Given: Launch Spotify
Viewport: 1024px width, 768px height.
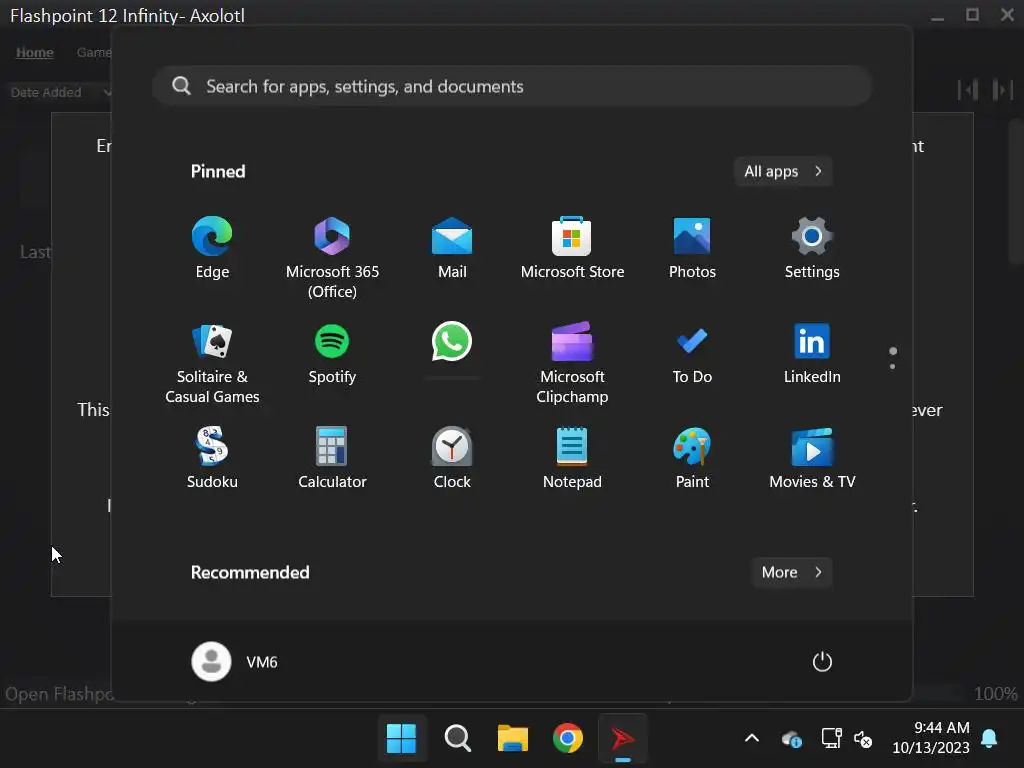Looking at the screenshot, I should click(x=332, y=353).
